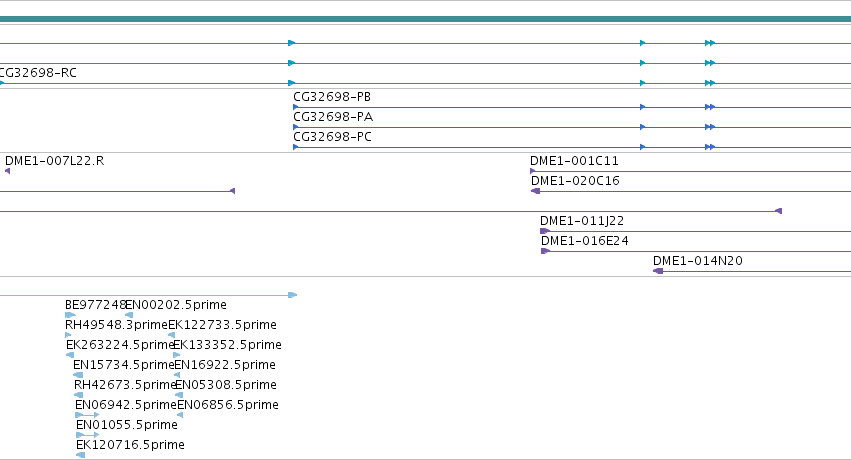Open EN00202.5prime EST label
Screen dimensions: 851x460
(x=176, y=305)
